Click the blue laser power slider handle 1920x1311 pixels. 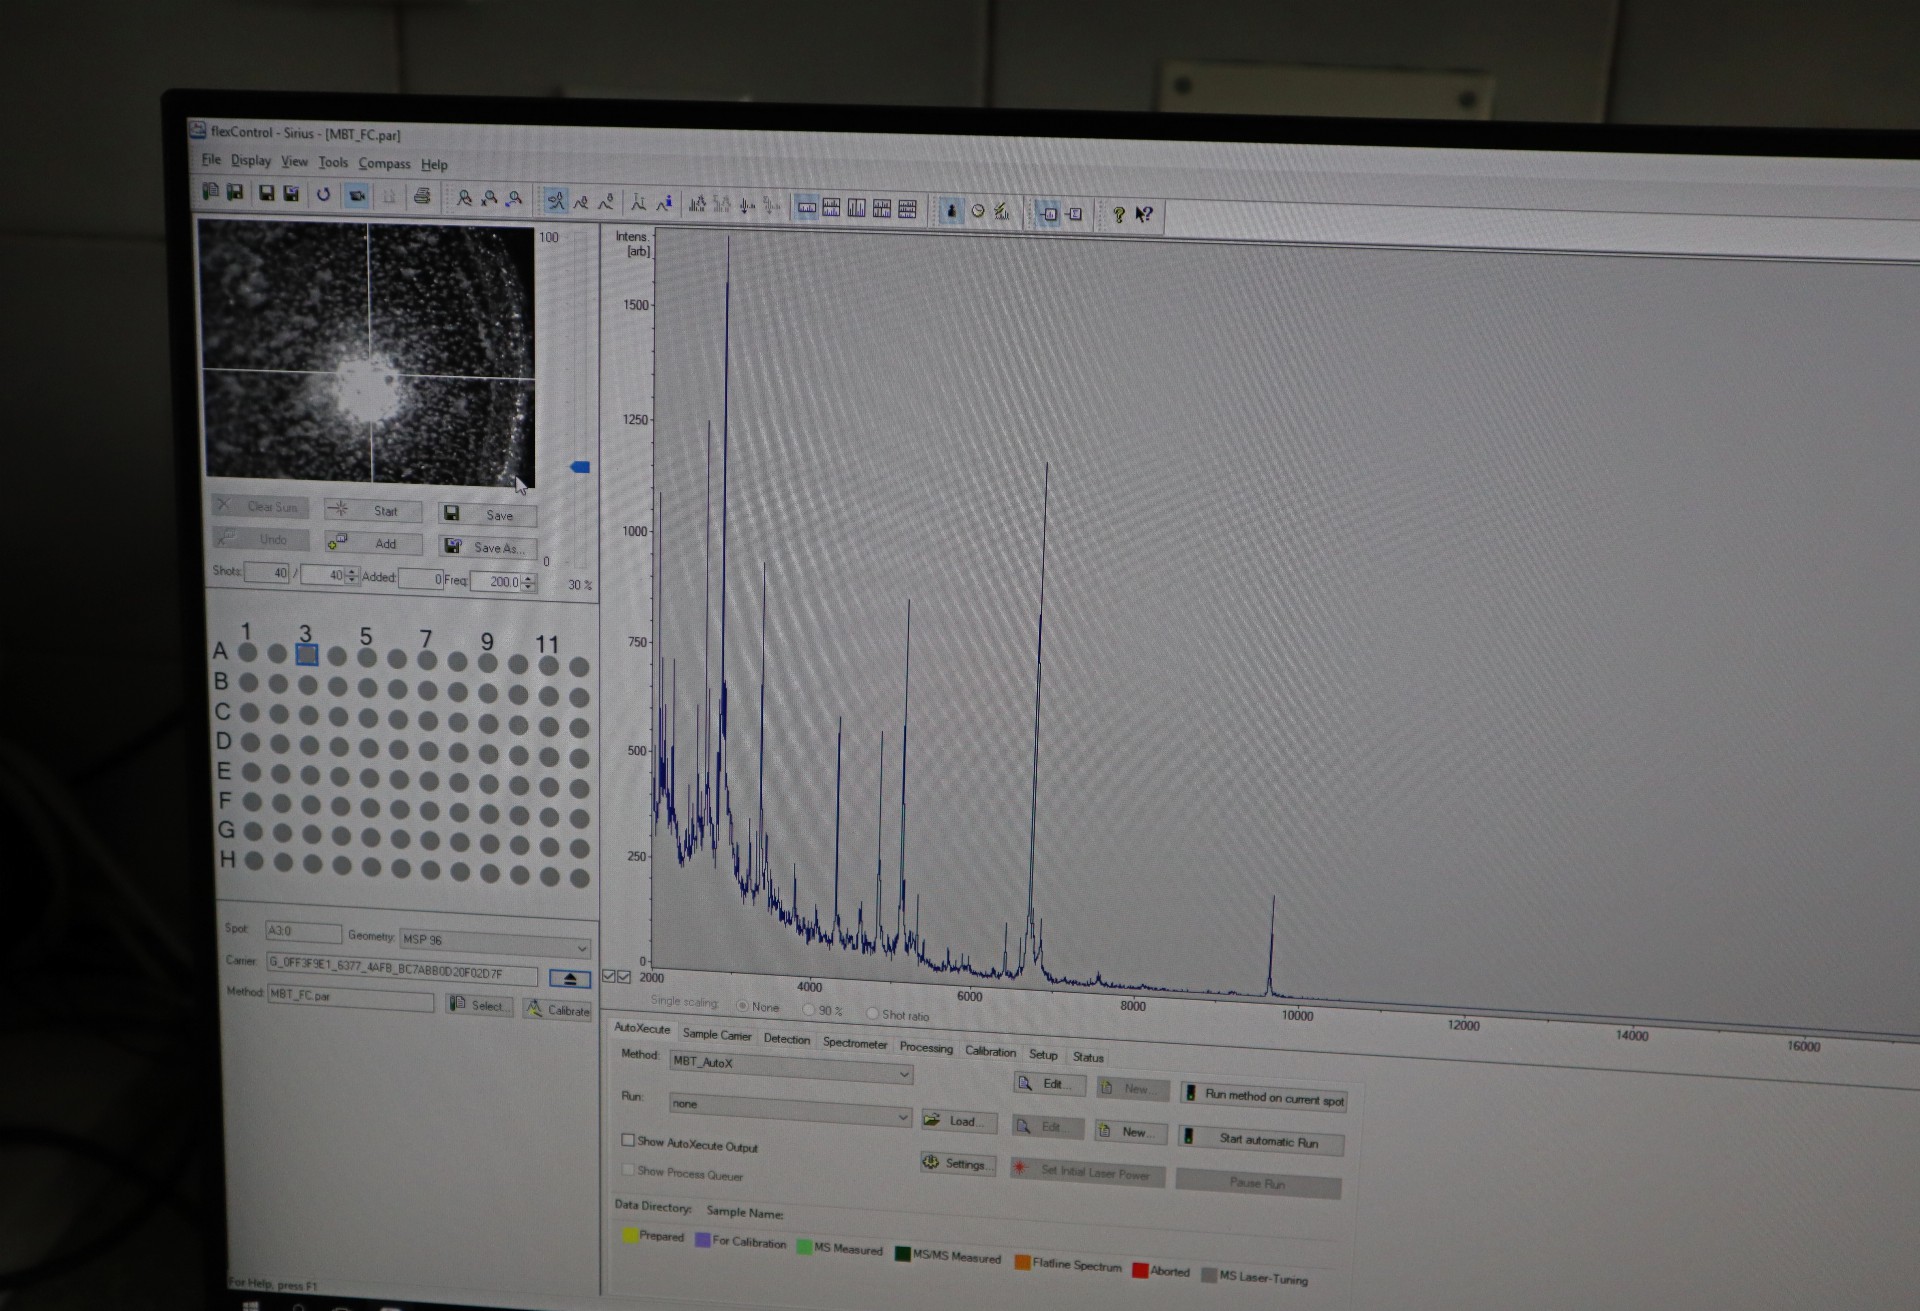[580, 467]
